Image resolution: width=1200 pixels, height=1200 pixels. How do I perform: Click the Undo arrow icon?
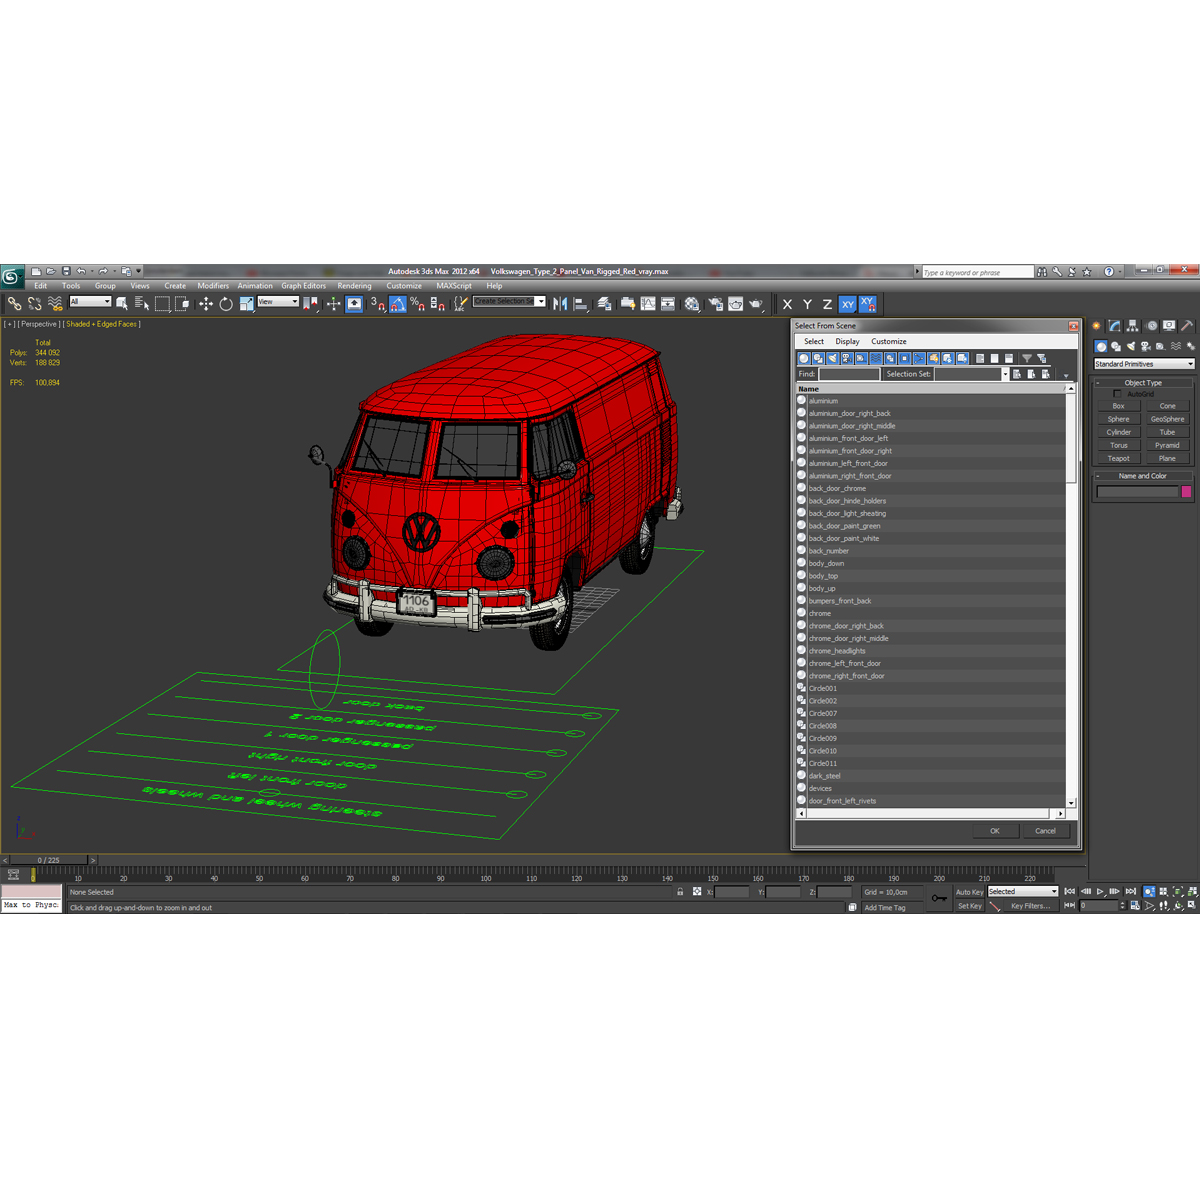pyautogui.click(x=81, y=271)
